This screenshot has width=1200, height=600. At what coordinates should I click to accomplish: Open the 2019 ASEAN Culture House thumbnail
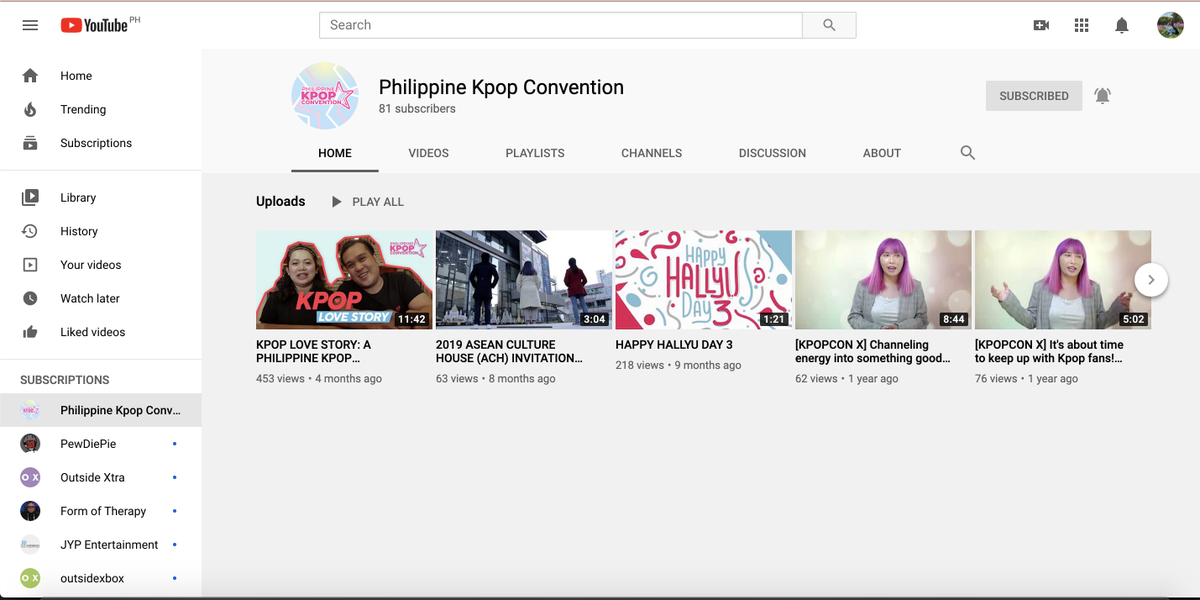(524, 280)
